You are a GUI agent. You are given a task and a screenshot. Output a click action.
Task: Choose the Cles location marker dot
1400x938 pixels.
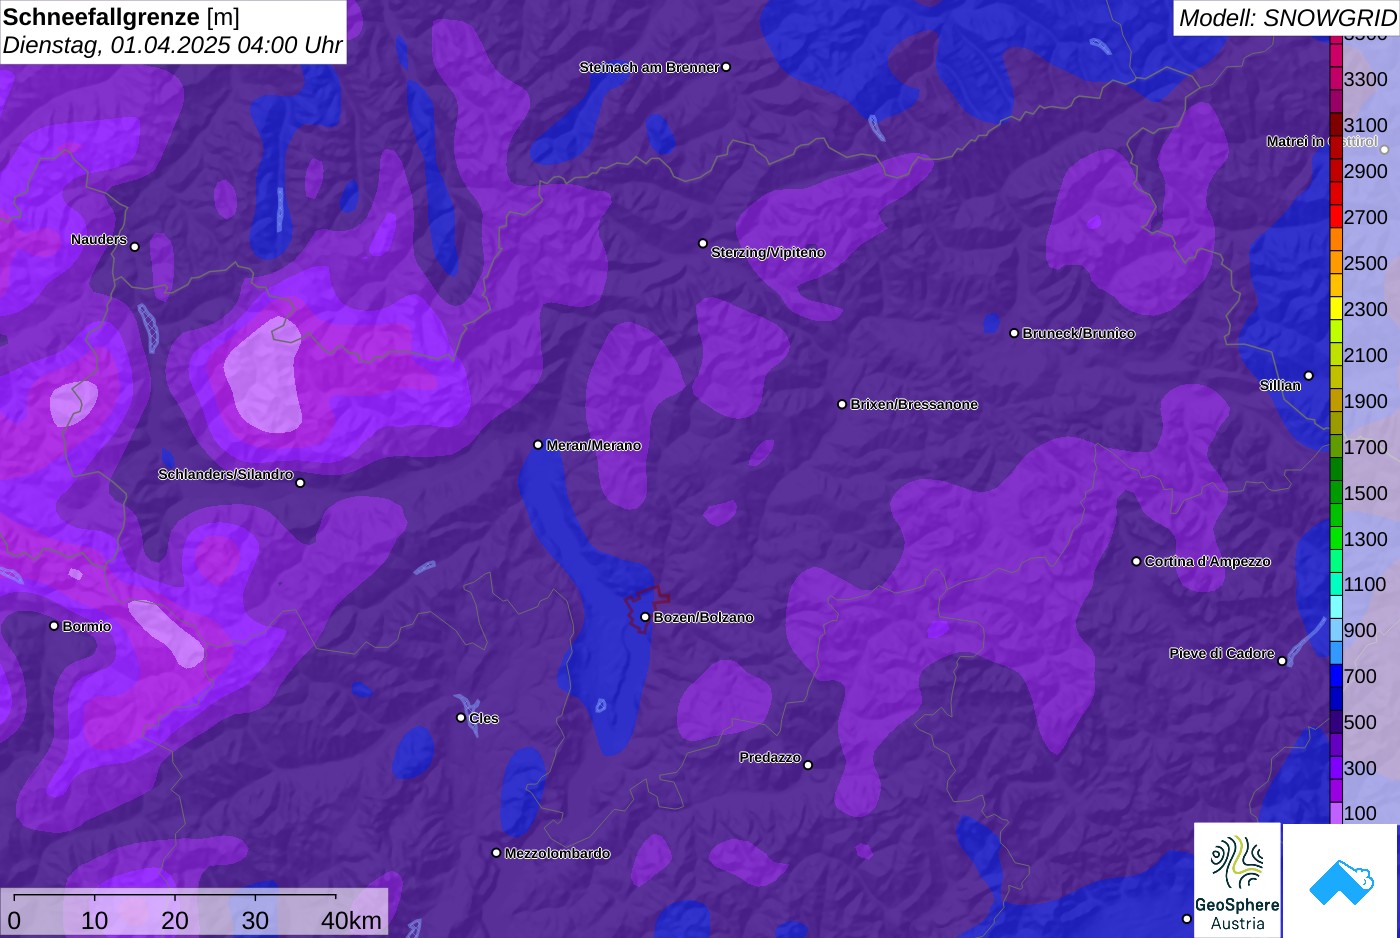[461, 717]
